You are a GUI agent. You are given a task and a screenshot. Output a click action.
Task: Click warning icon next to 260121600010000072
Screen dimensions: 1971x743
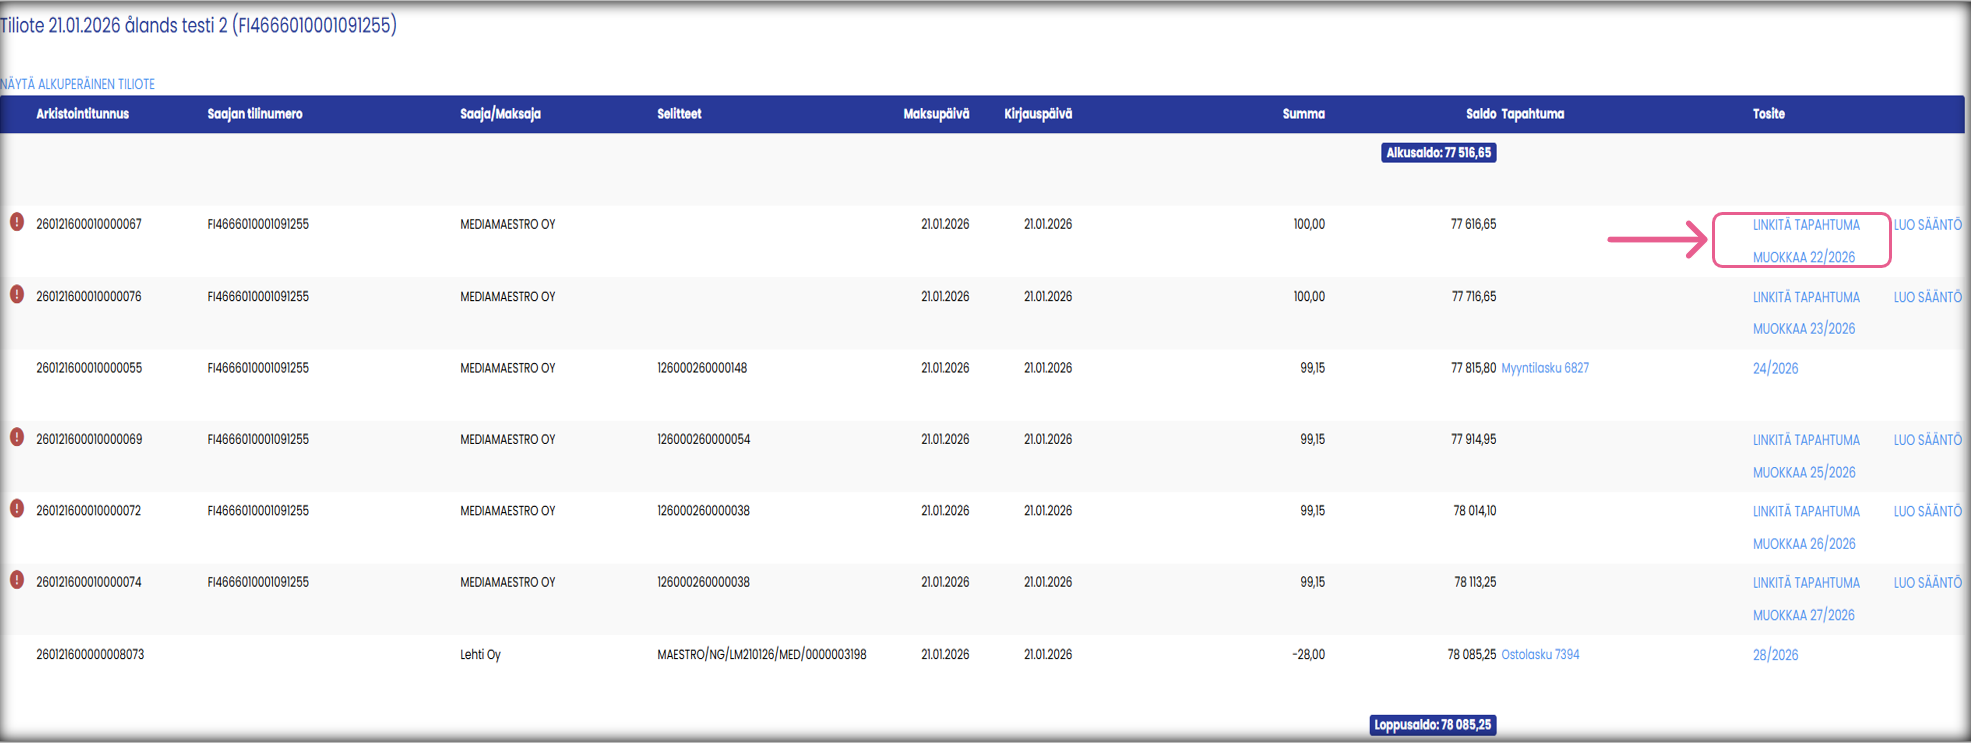click(x=17, y=509)
